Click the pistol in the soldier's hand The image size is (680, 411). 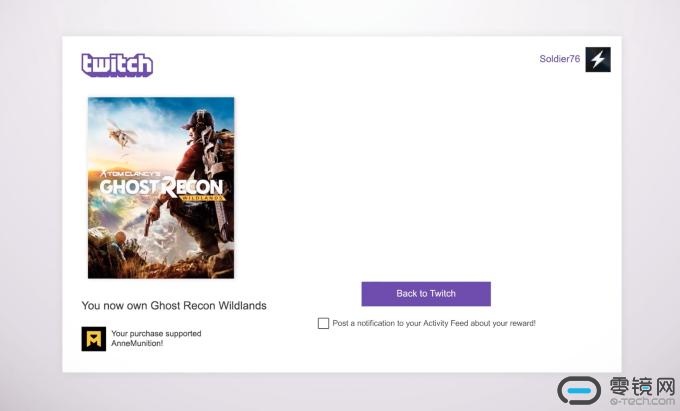pos(149,223)
